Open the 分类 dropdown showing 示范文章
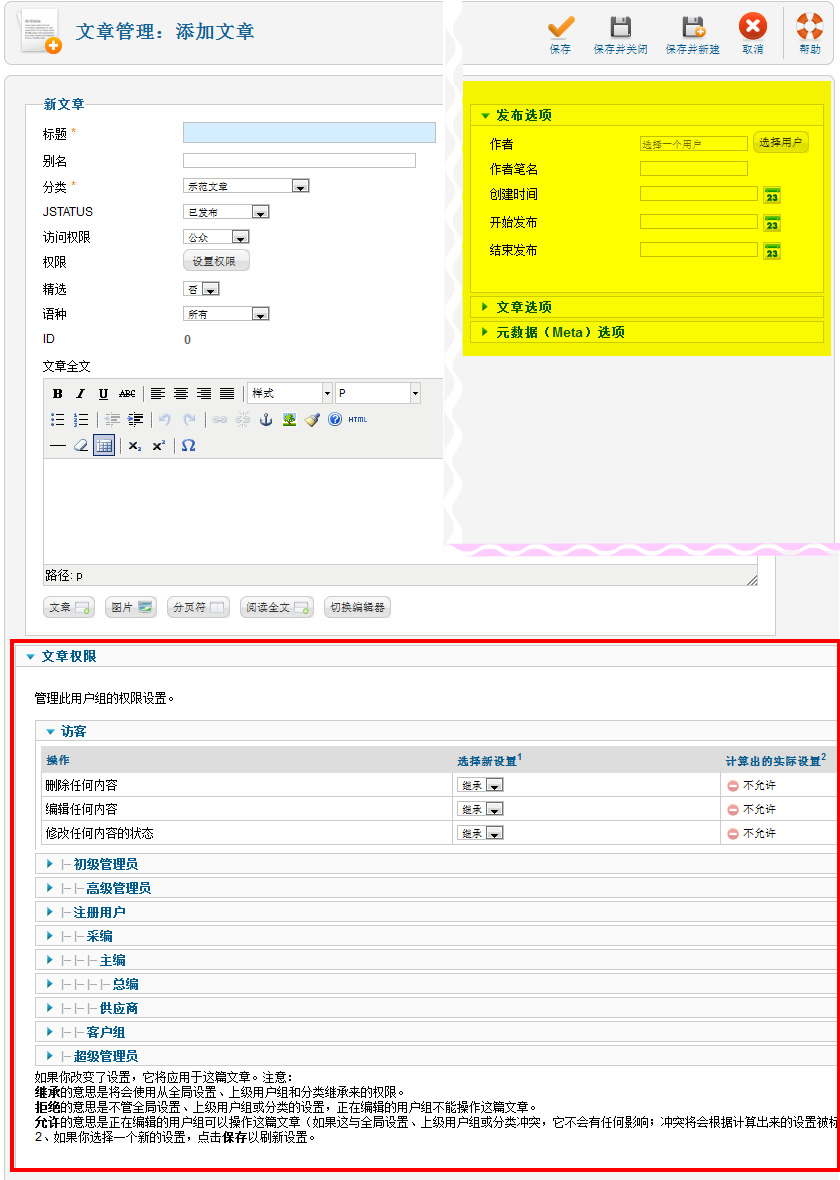Image resolution: width=840 pixels, height=1180 pixels. 246,186
